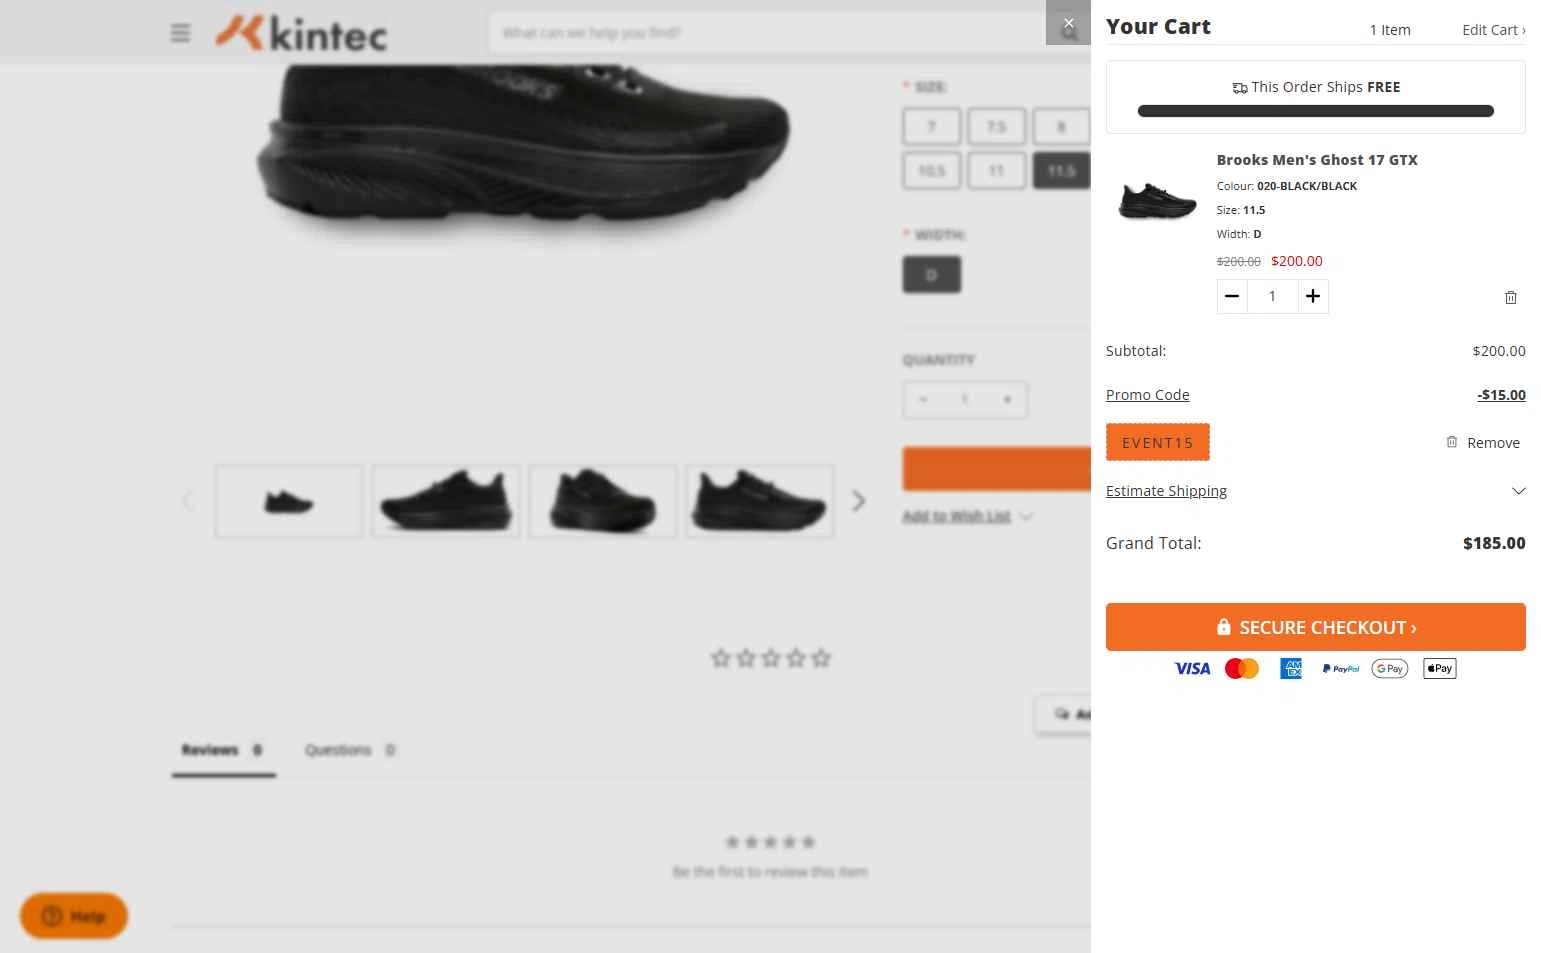
Task: Click the SECURE CHECKOUT button
Action: [x=1316, y=627]
